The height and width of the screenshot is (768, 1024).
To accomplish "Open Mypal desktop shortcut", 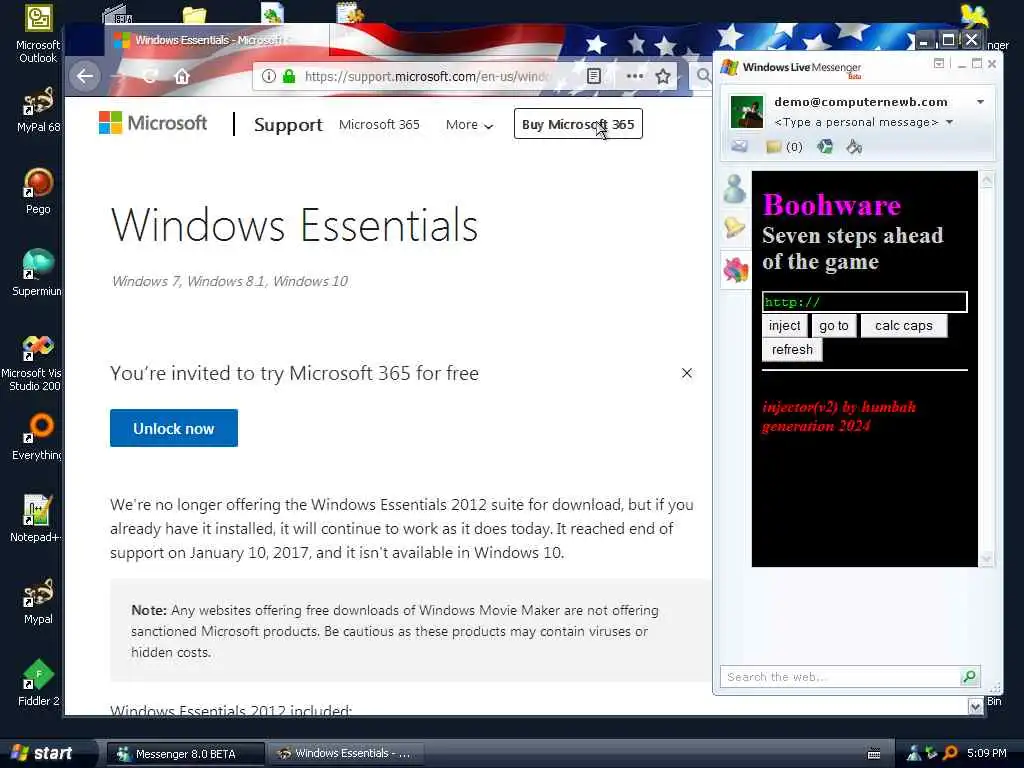I will point(38,601).
